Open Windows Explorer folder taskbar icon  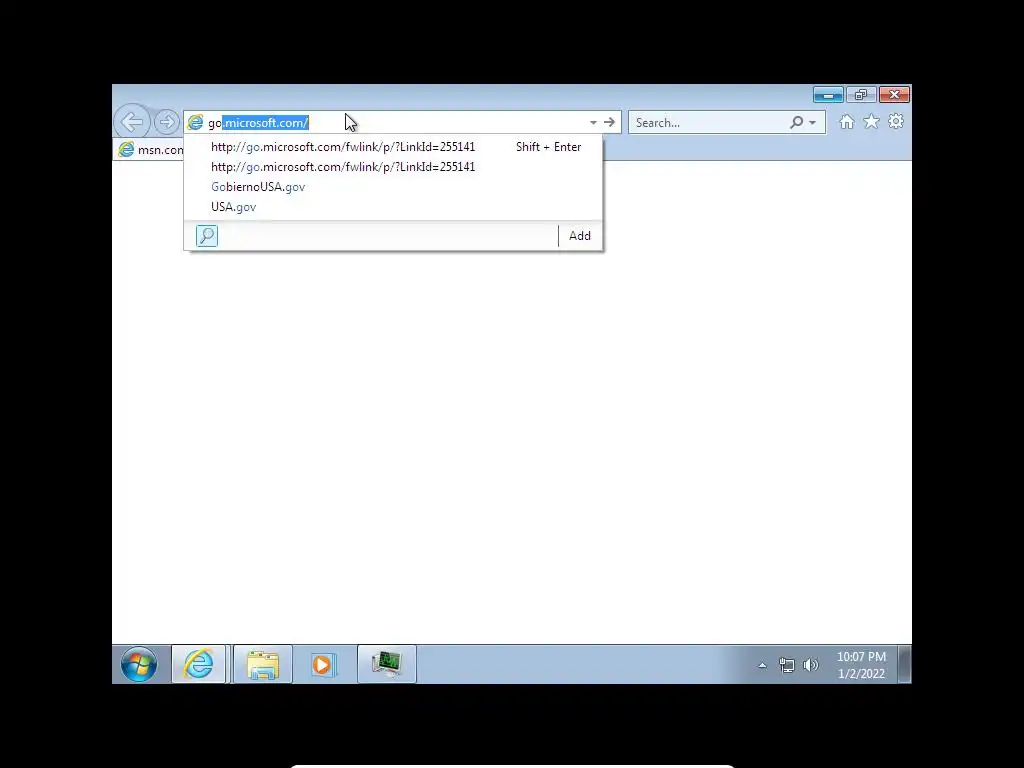click(x=263, y=664)
